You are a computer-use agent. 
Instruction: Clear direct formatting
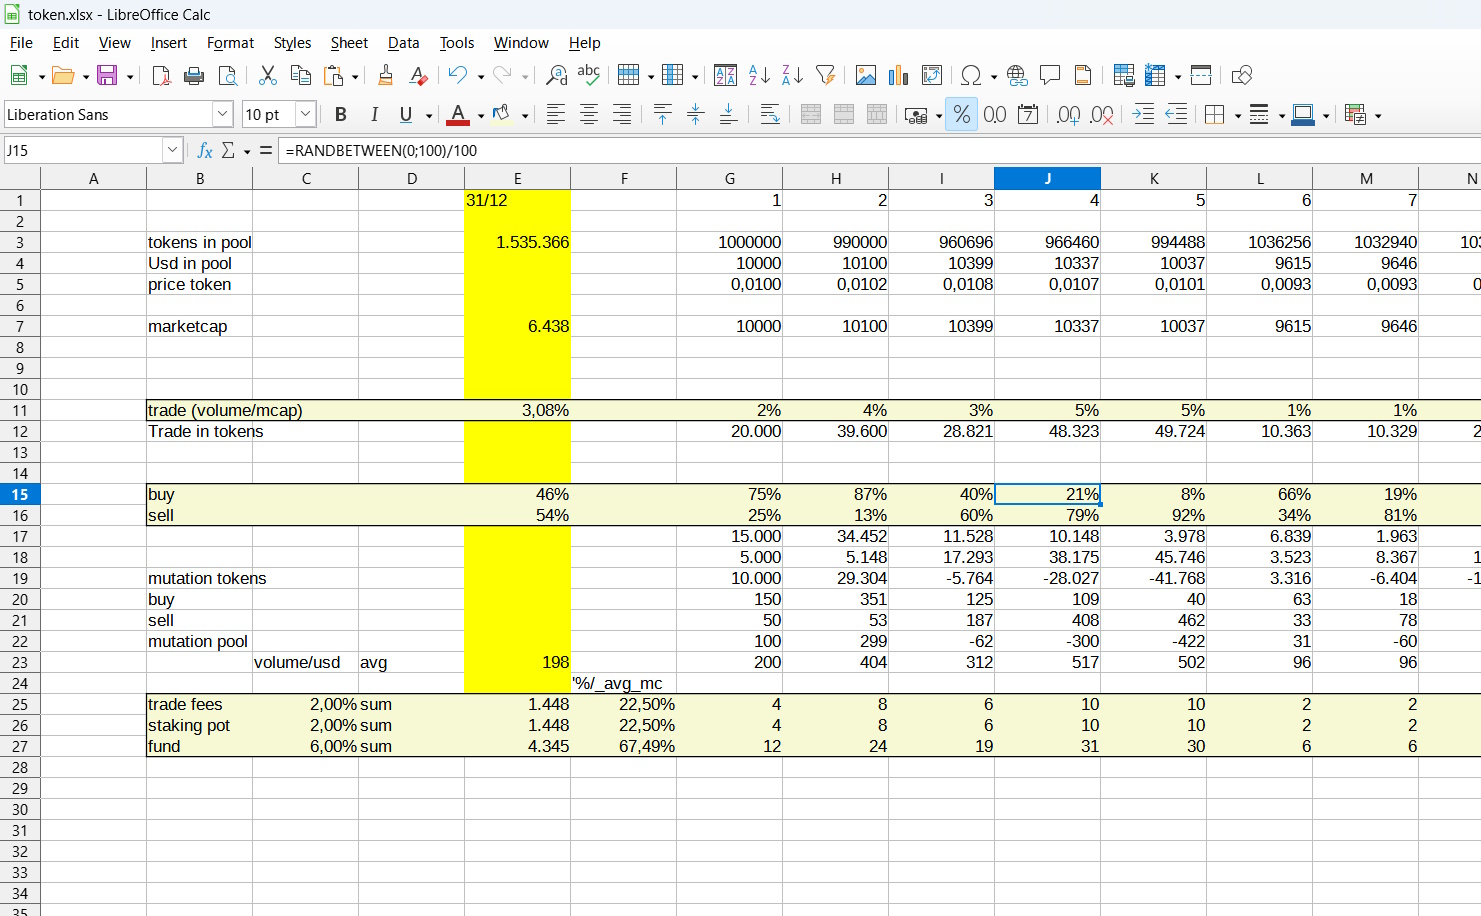click(419, 75)
